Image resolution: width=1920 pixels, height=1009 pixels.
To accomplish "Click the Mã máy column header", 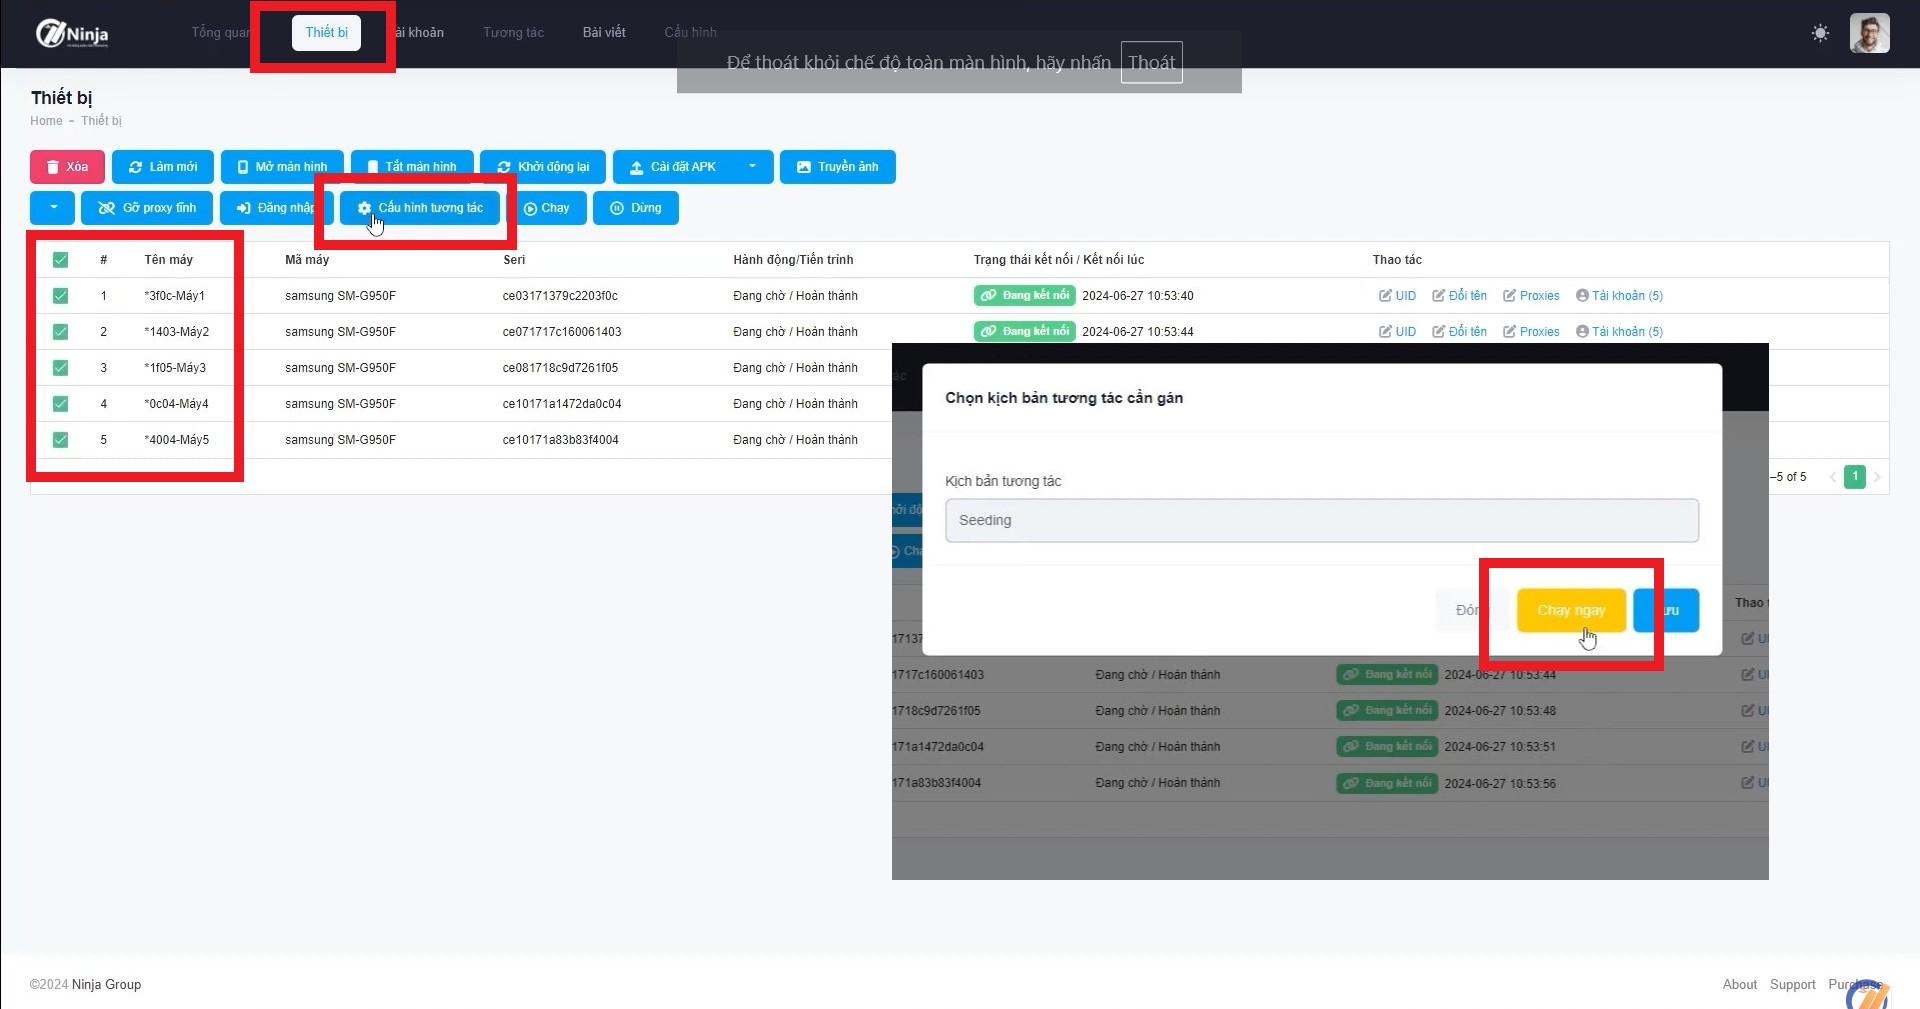I will tap(307, 260).
